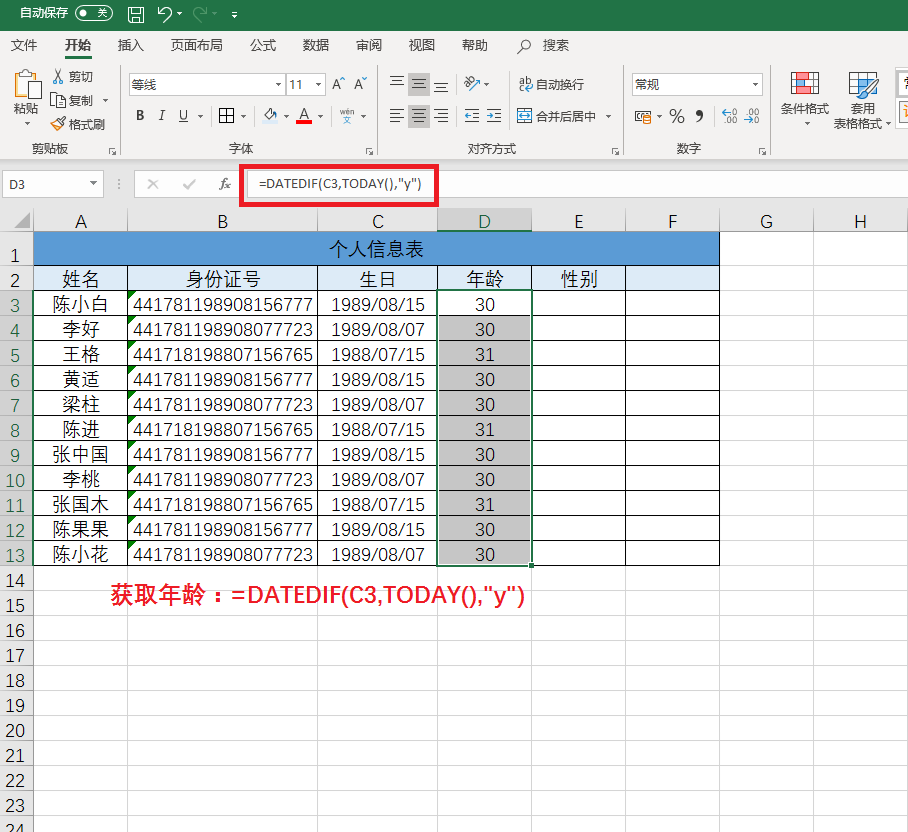
Task: Click the formula bar enter checkmark
Action: point(189,184)
